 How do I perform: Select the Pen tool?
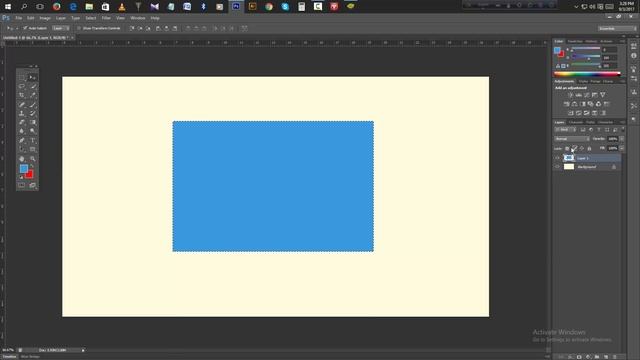pos(22,140)
